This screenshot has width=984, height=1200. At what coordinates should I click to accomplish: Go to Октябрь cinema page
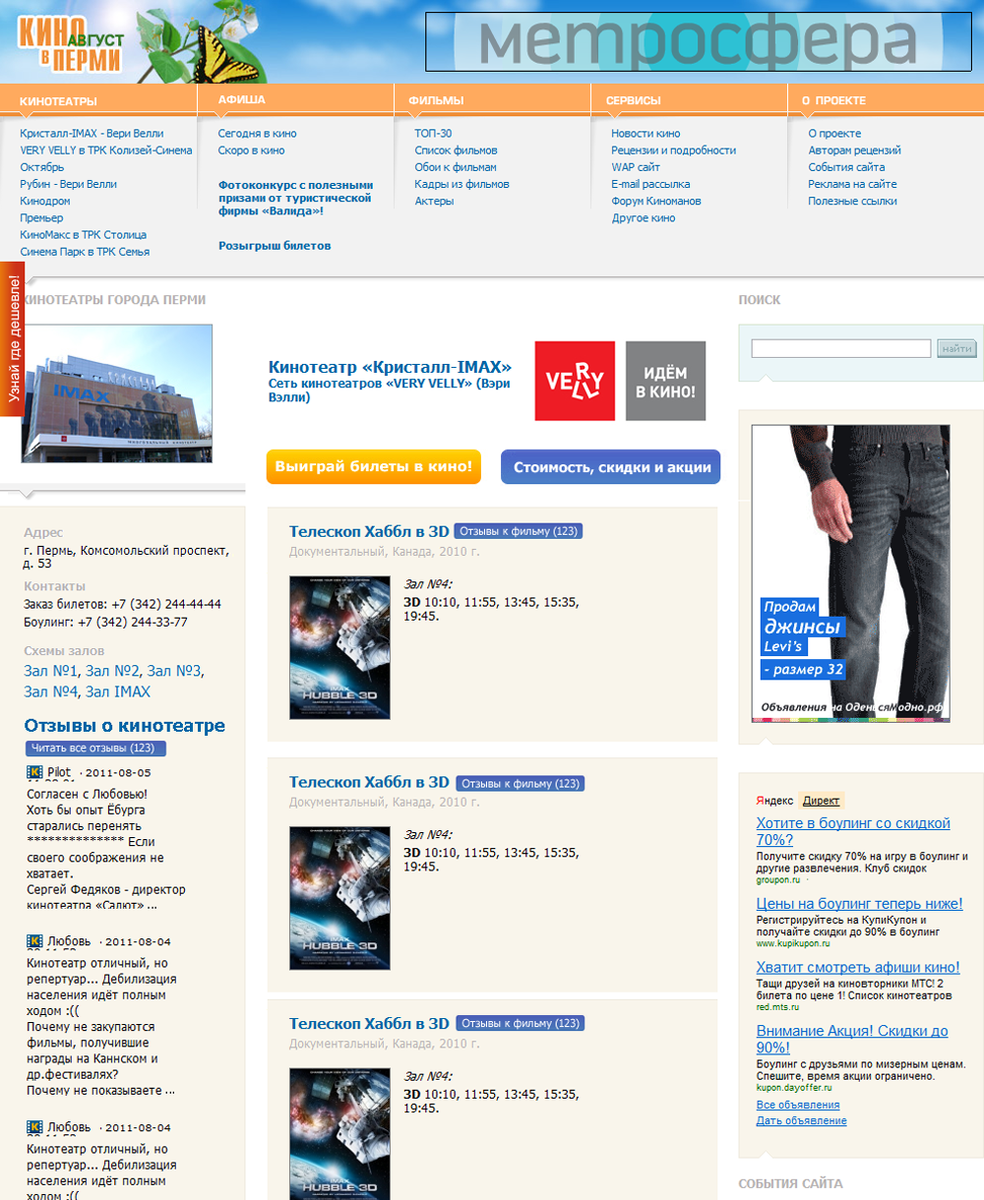click(42, 167)
